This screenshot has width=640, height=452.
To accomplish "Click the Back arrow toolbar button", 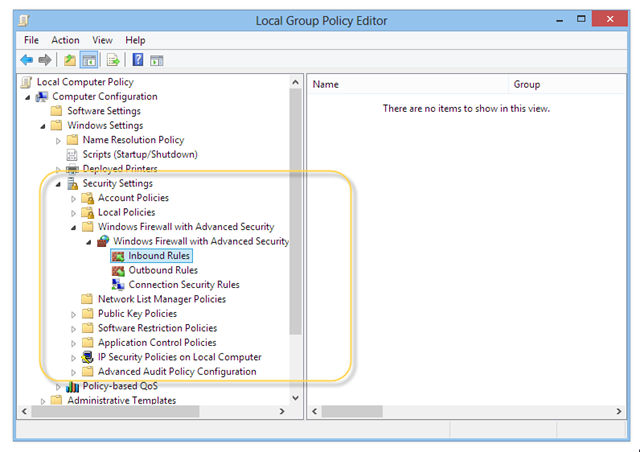I will 27,60.
